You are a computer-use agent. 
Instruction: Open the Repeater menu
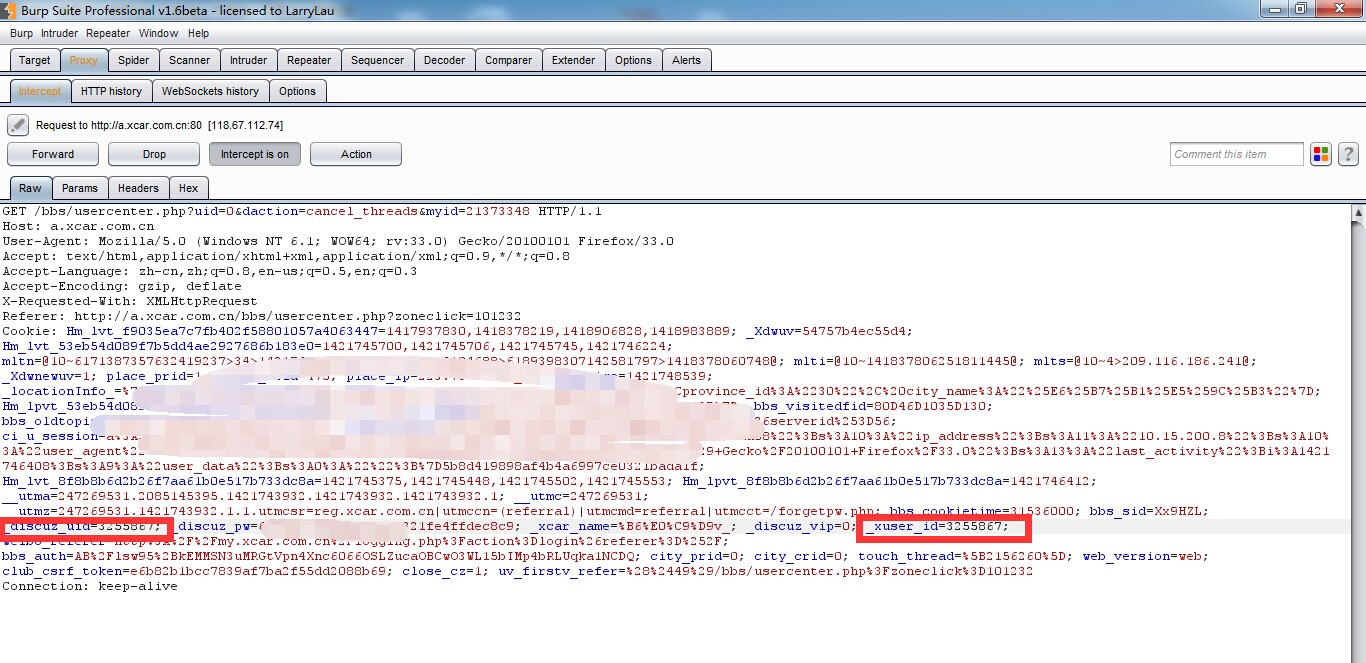(108, 33)
